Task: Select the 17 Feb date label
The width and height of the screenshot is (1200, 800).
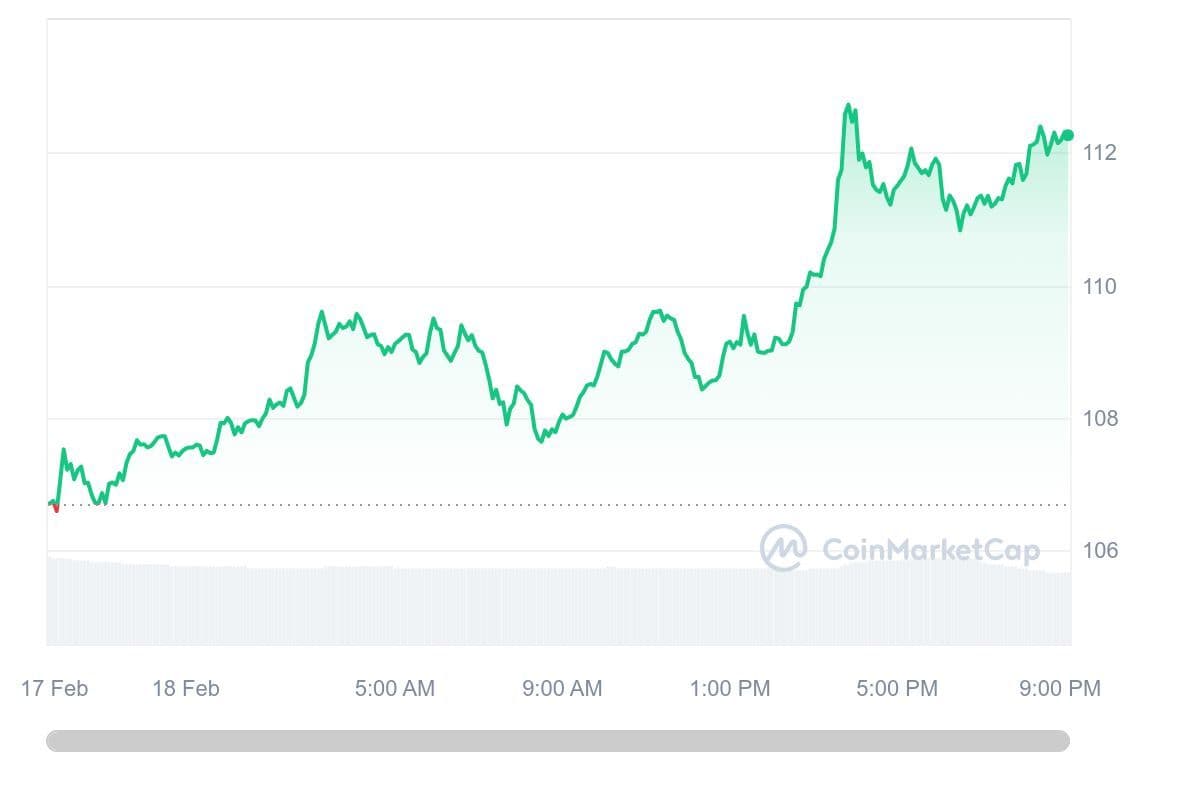Action: (54, 689)
